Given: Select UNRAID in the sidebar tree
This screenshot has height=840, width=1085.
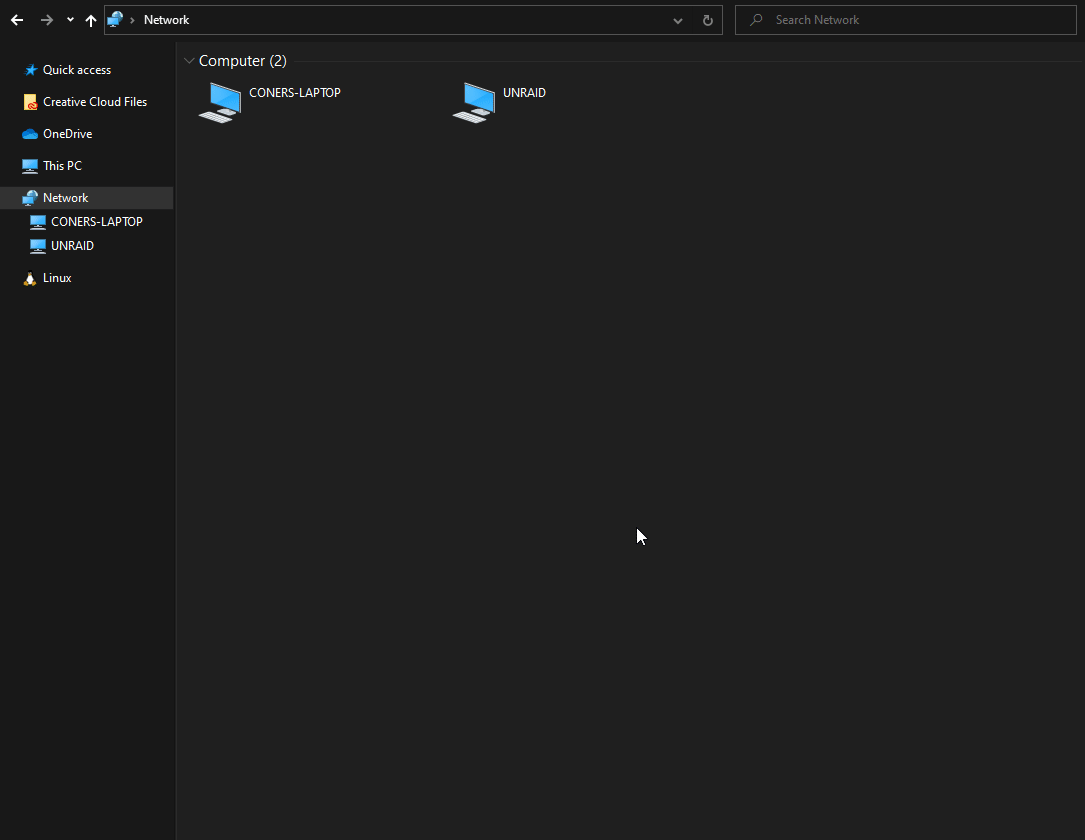Looking at the screenshot, I should point(72,246).
